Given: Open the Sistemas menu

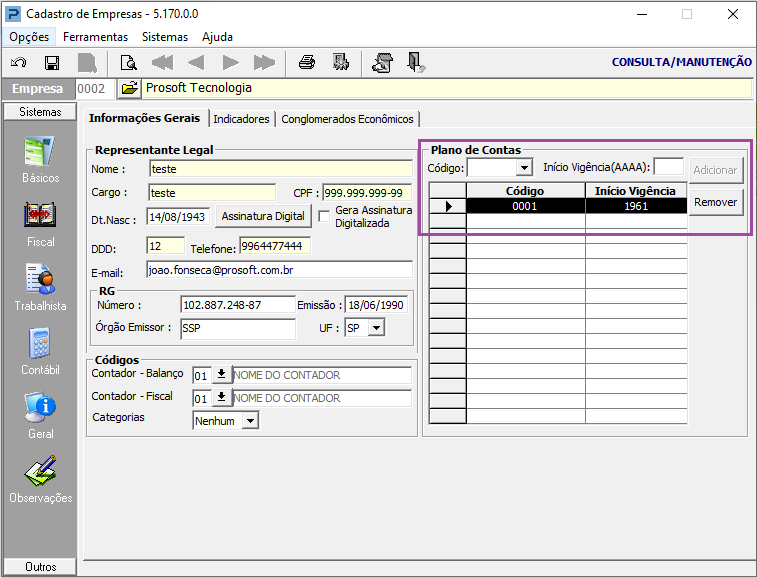Looking at the screenshot, I should tap(165, 37).
